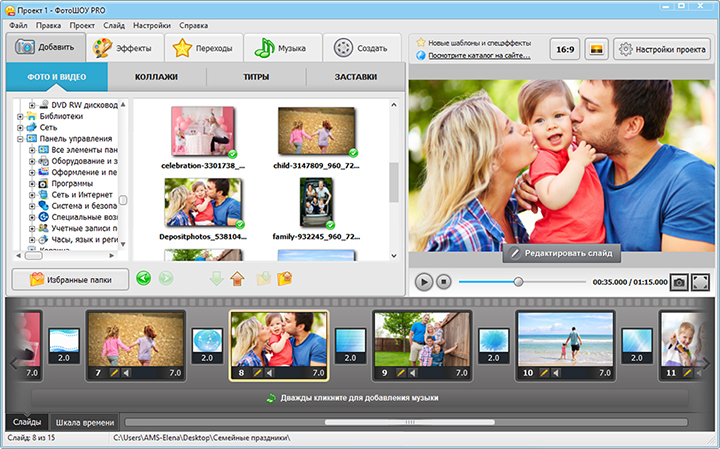
Task: Expand the Сеть tree node
Action: [20, 128]
